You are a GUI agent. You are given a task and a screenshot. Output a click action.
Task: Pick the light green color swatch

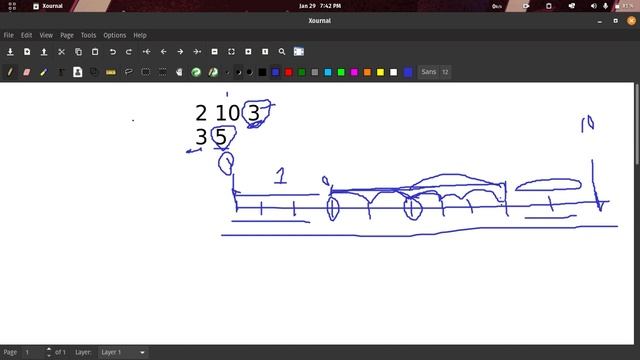pyautogui.click(x=341, y=72)
